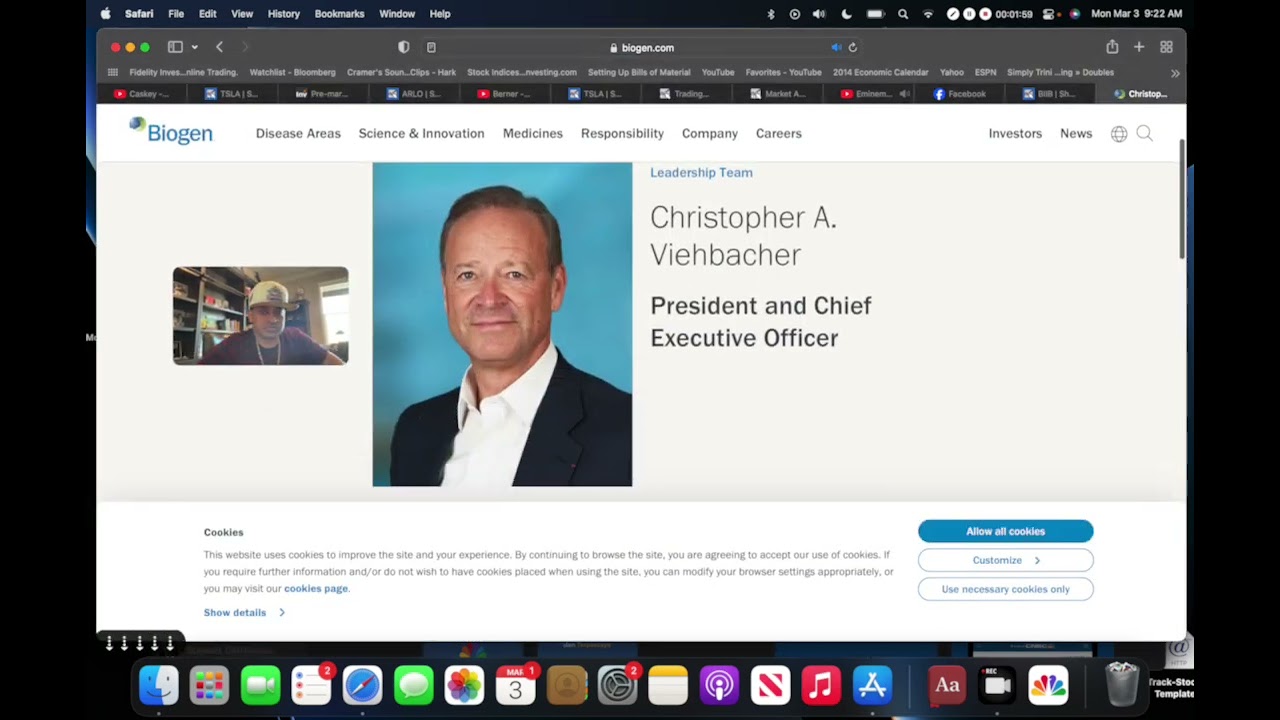Image resolution: width=1280 pixels, height=720 pixels.
Task: Switch to the Market A... tab
Action: tap(777, 94)
